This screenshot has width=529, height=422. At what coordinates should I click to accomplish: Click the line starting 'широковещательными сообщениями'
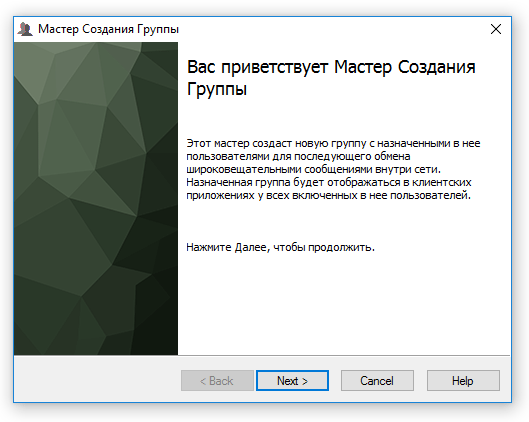[313, 169]
